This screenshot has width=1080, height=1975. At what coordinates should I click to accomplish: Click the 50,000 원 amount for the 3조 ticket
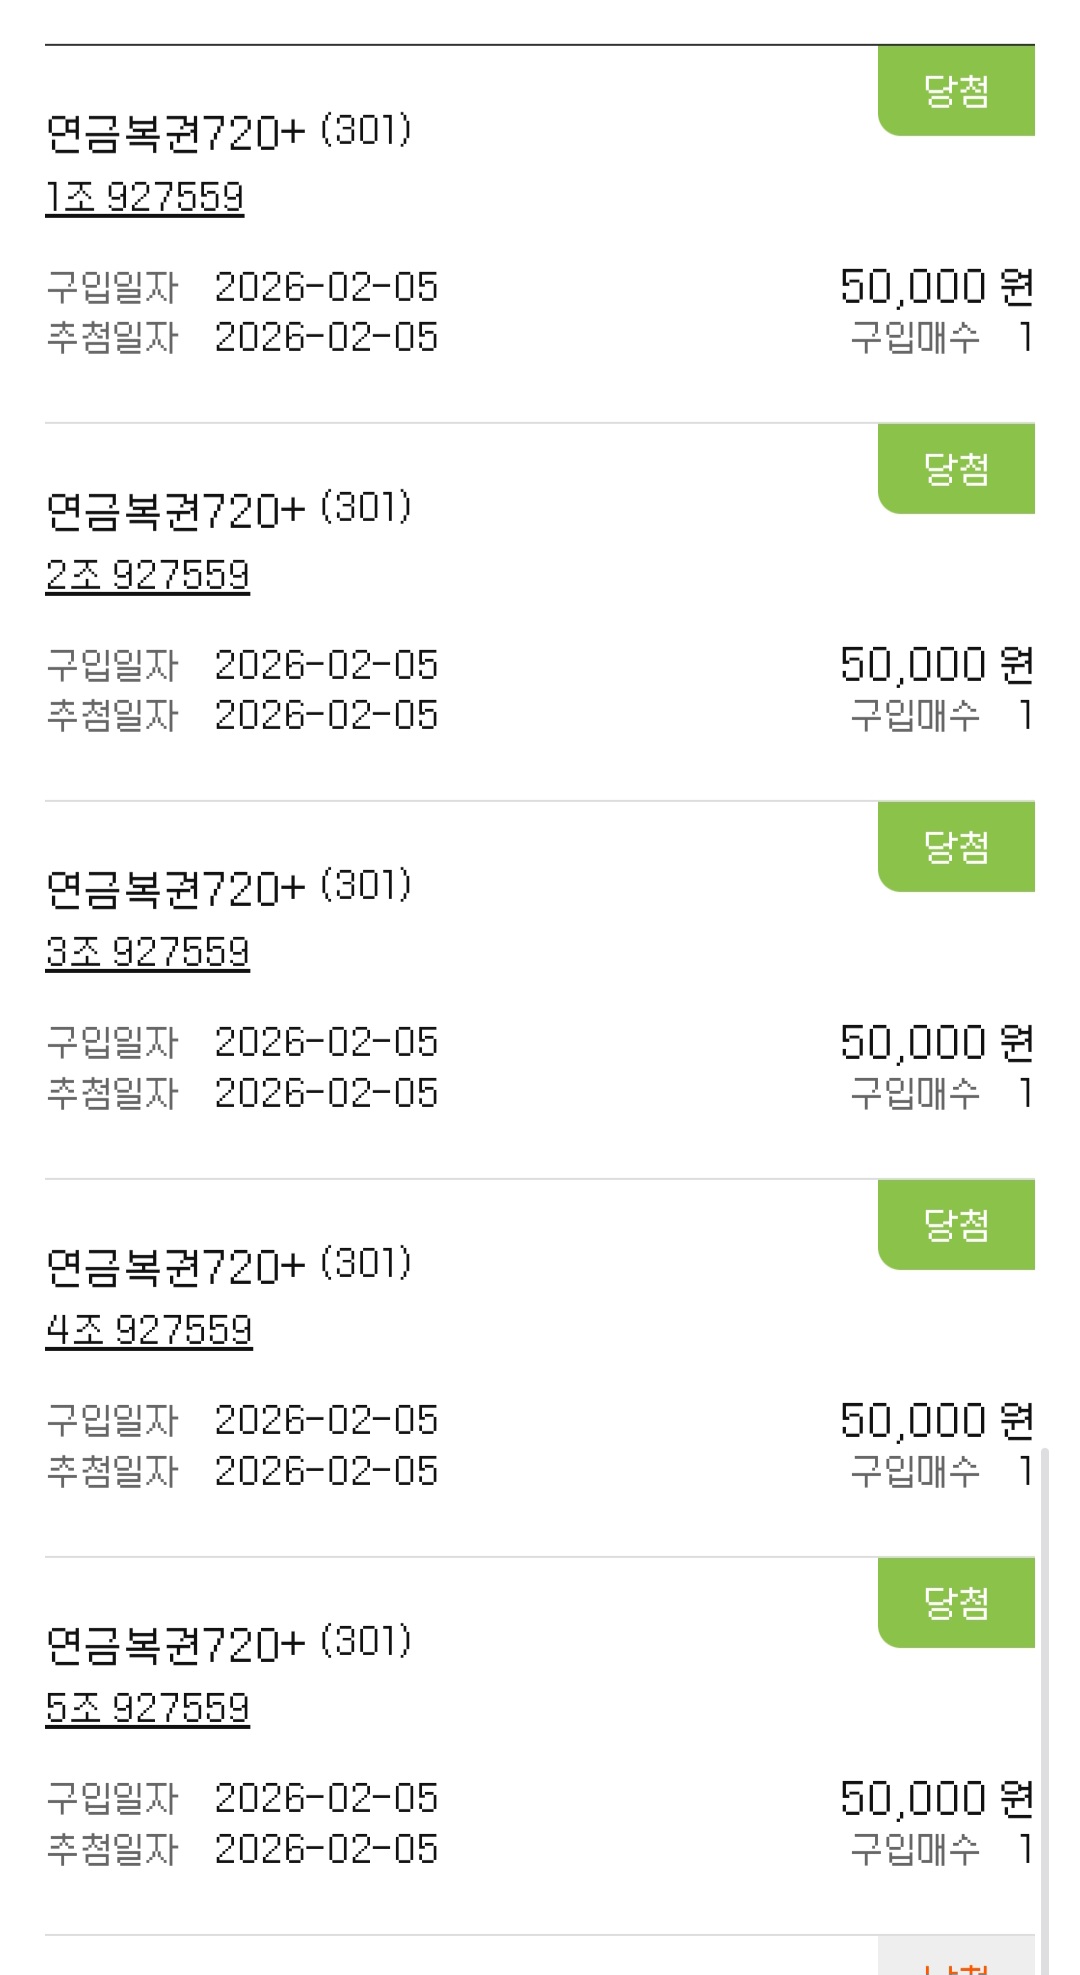(x=936, y=1043)
